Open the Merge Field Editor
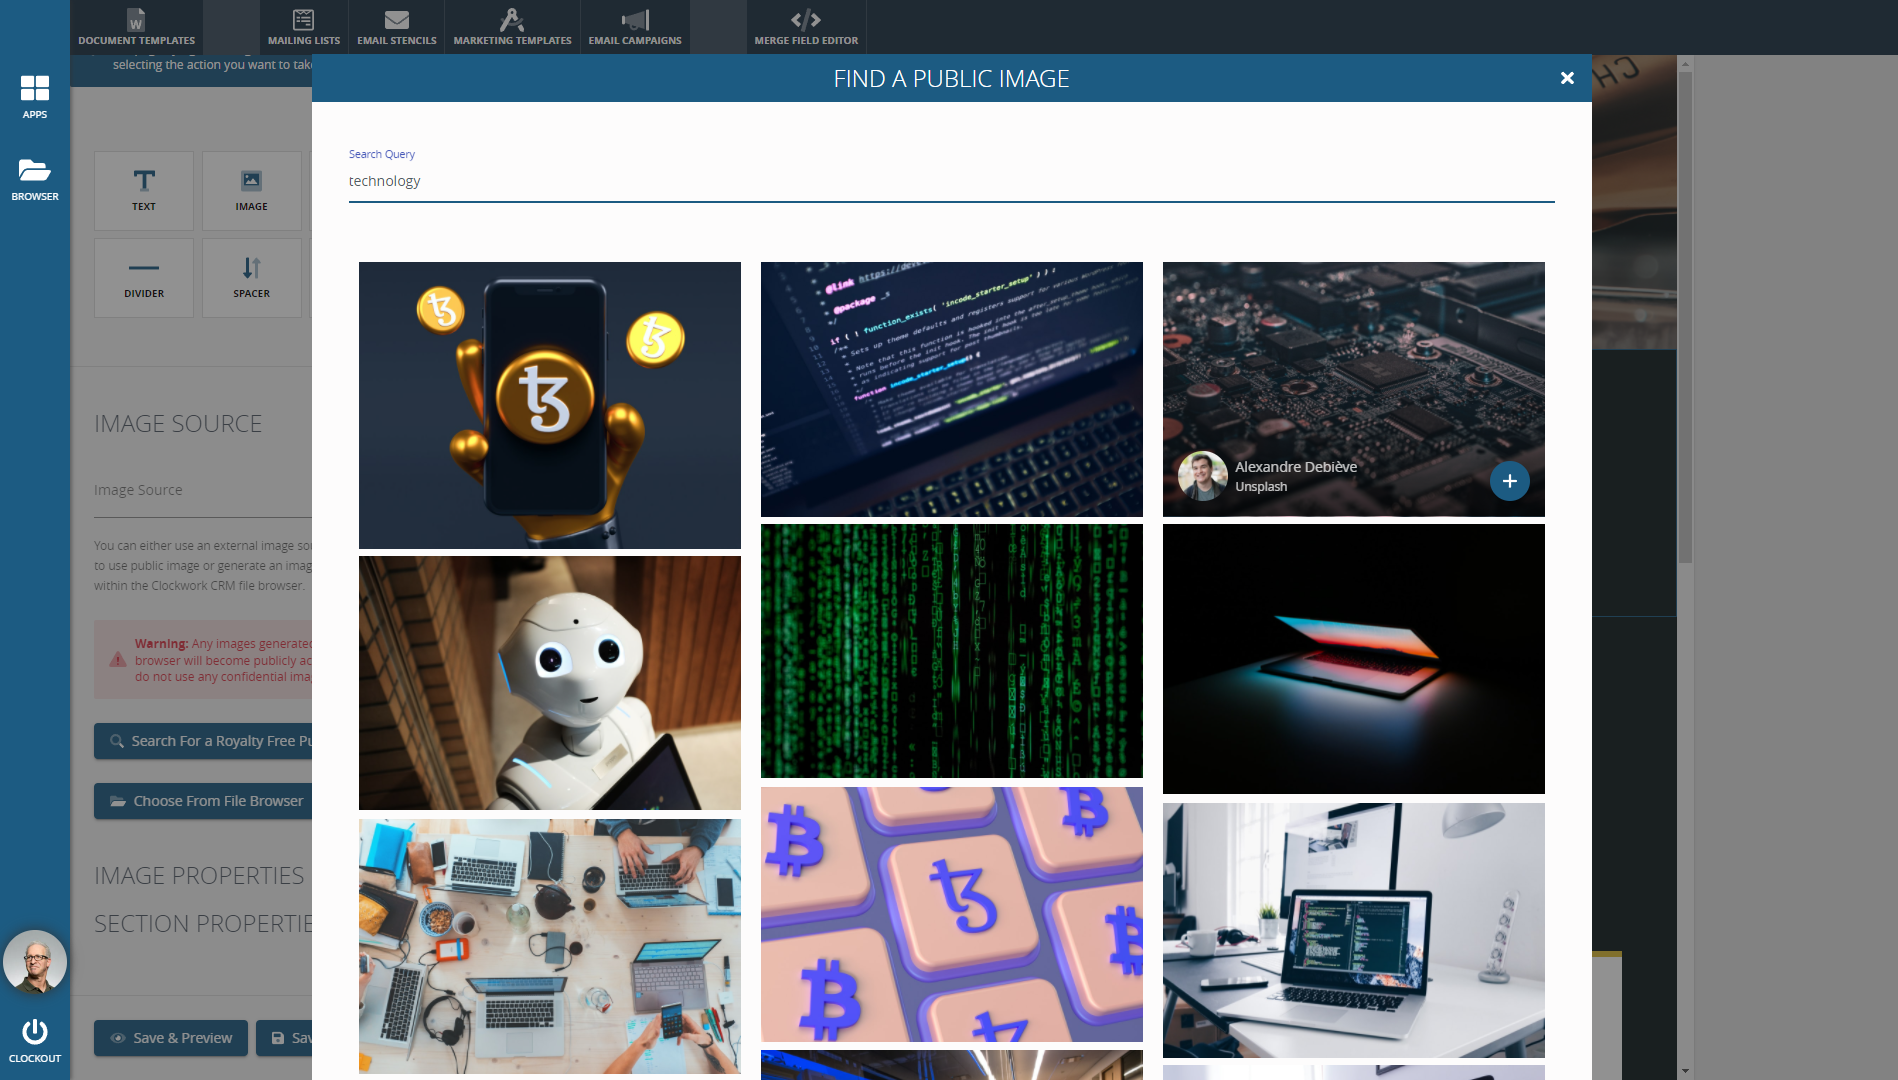Screen dimensions: 1898x1080 pyautogui.click(x=806, y=27)
